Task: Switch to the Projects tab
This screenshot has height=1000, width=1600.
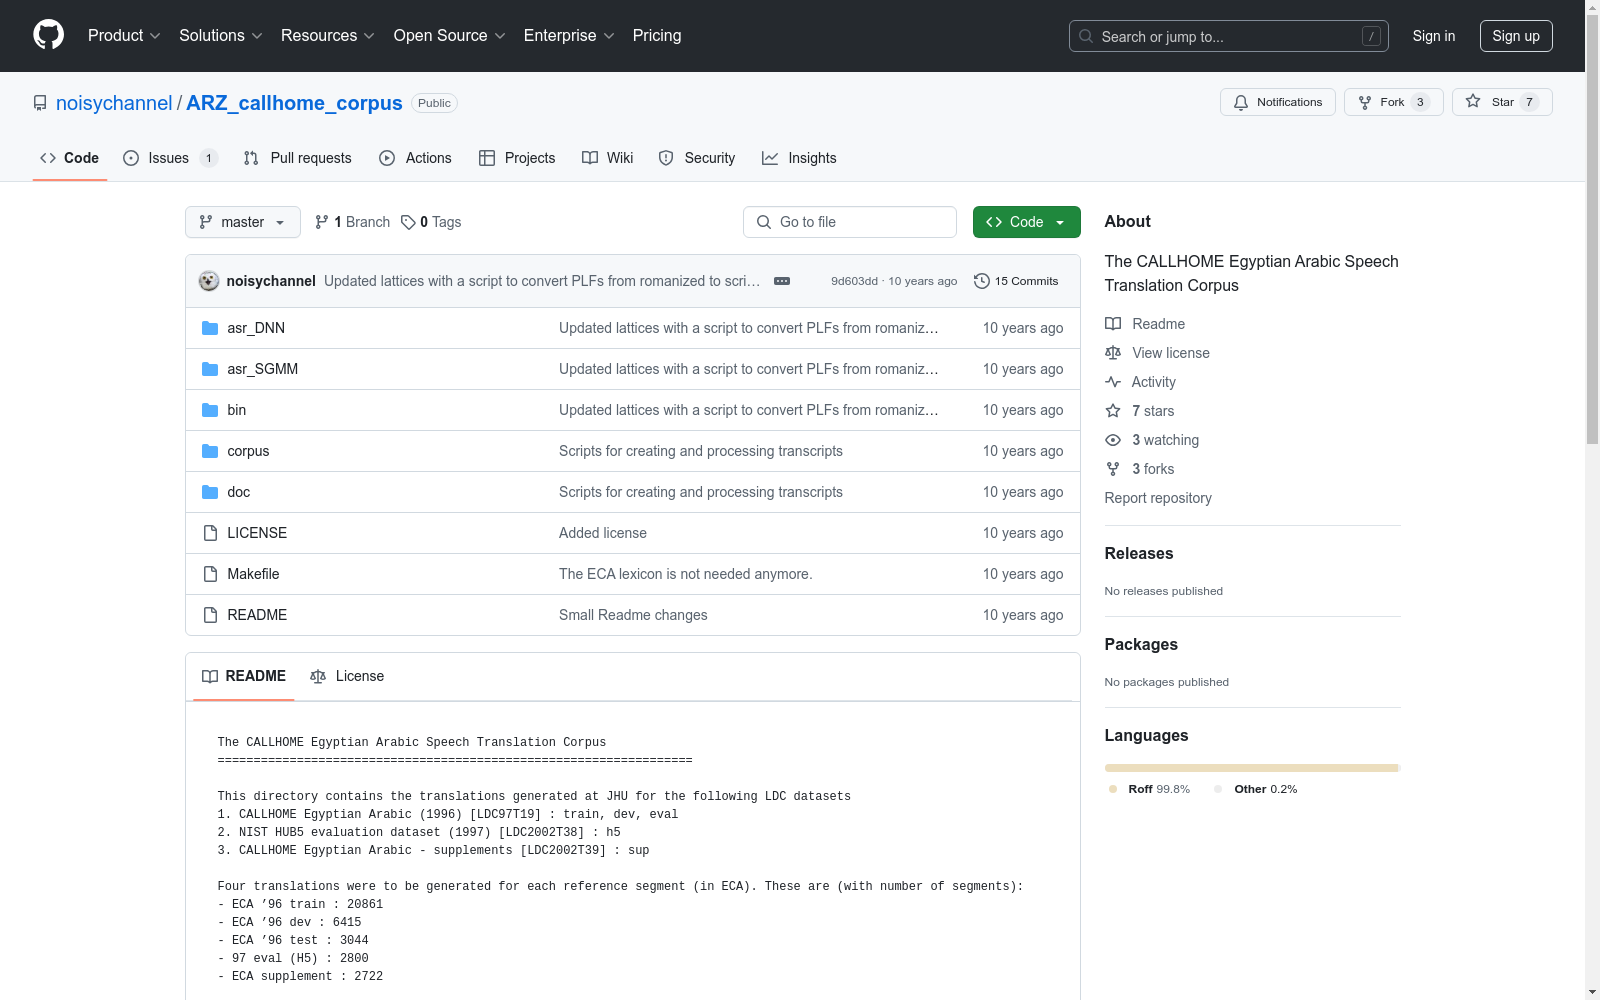Action: coord(517,158)
